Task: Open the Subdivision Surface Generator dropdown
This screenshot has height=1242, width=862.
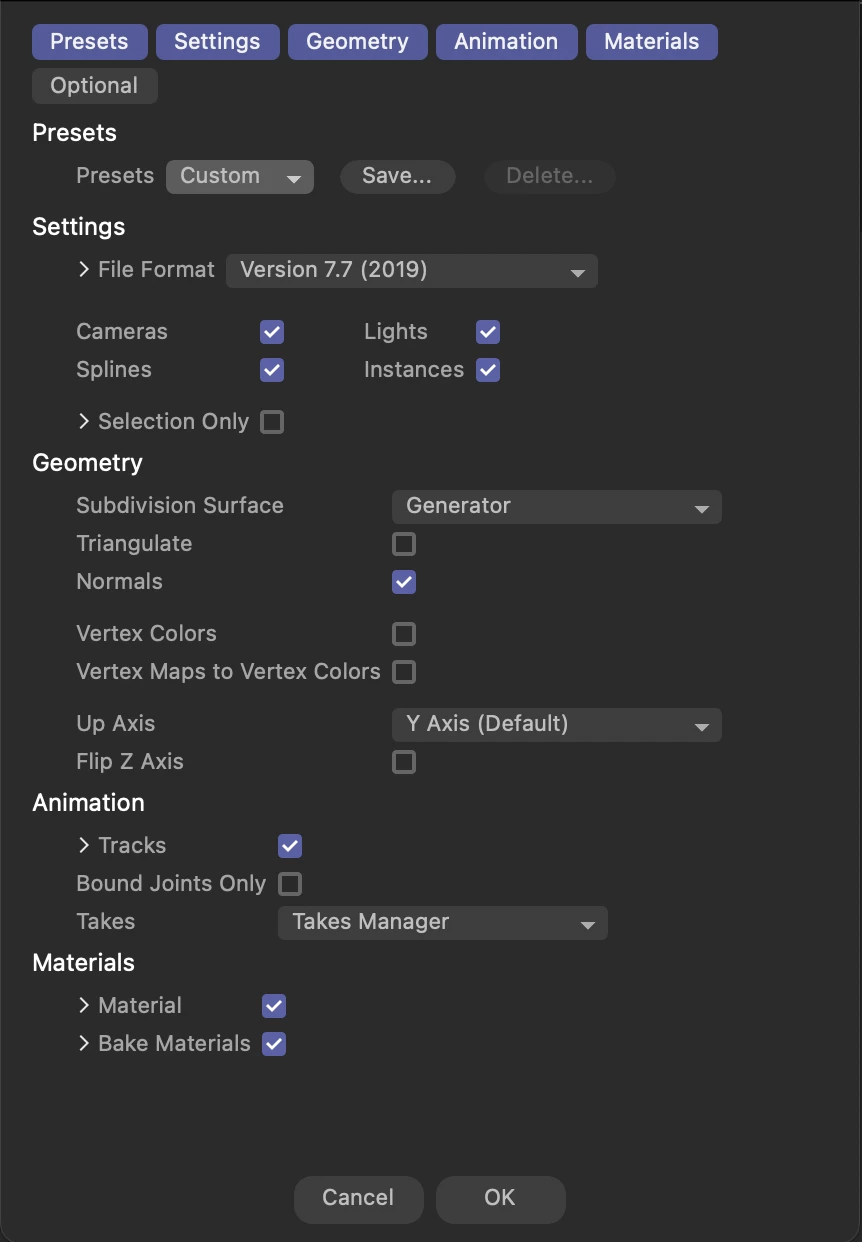Action: [556, 507]
